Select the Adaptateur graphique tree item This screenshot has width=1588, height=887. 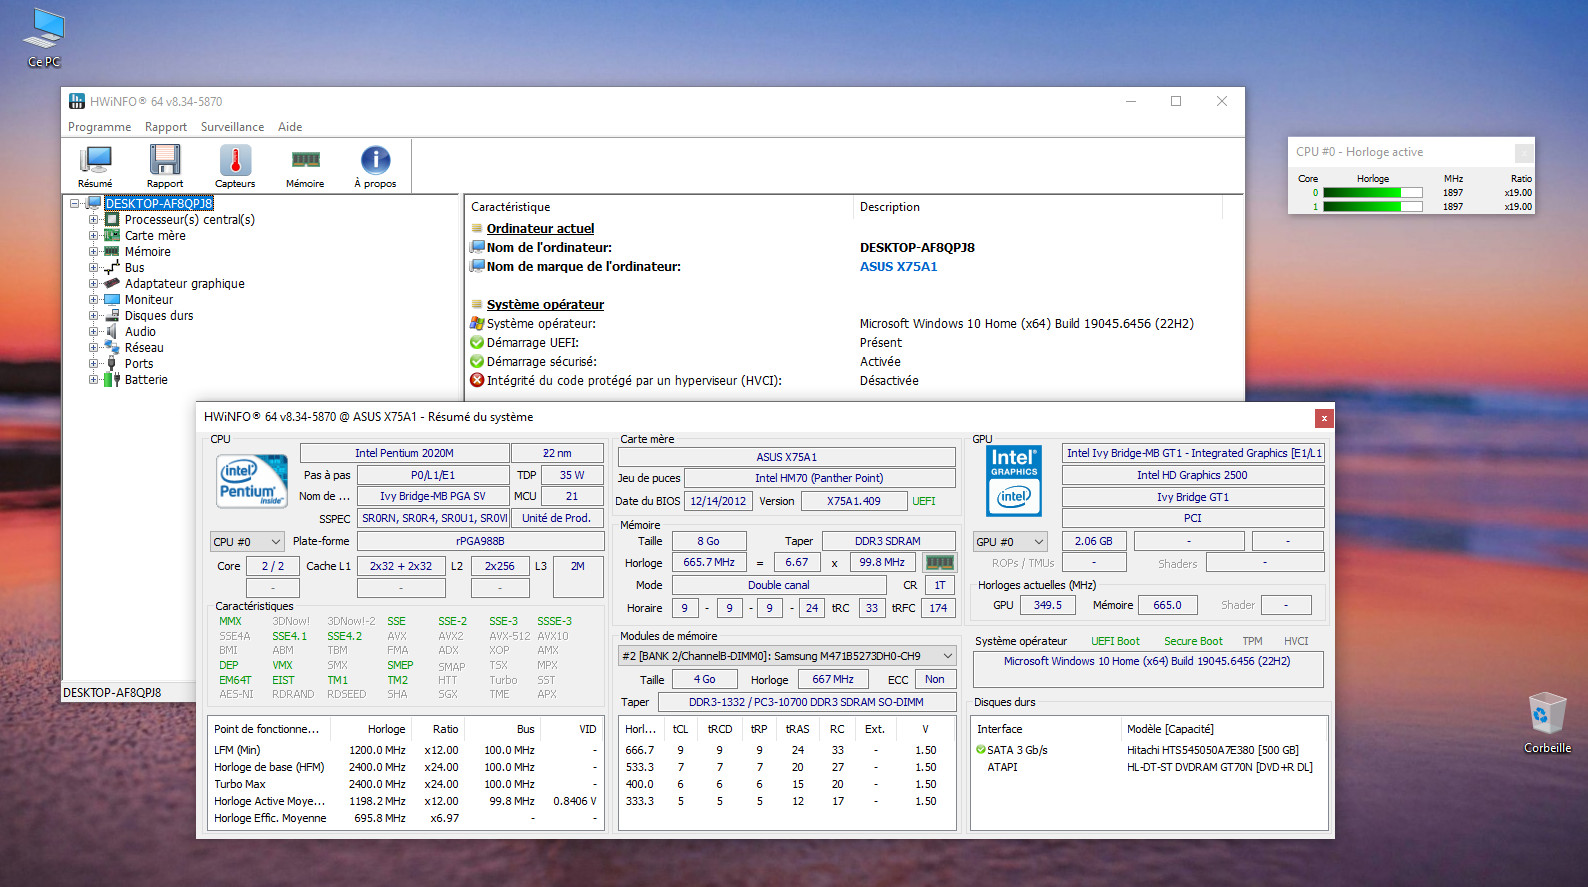tap(184, 284)
